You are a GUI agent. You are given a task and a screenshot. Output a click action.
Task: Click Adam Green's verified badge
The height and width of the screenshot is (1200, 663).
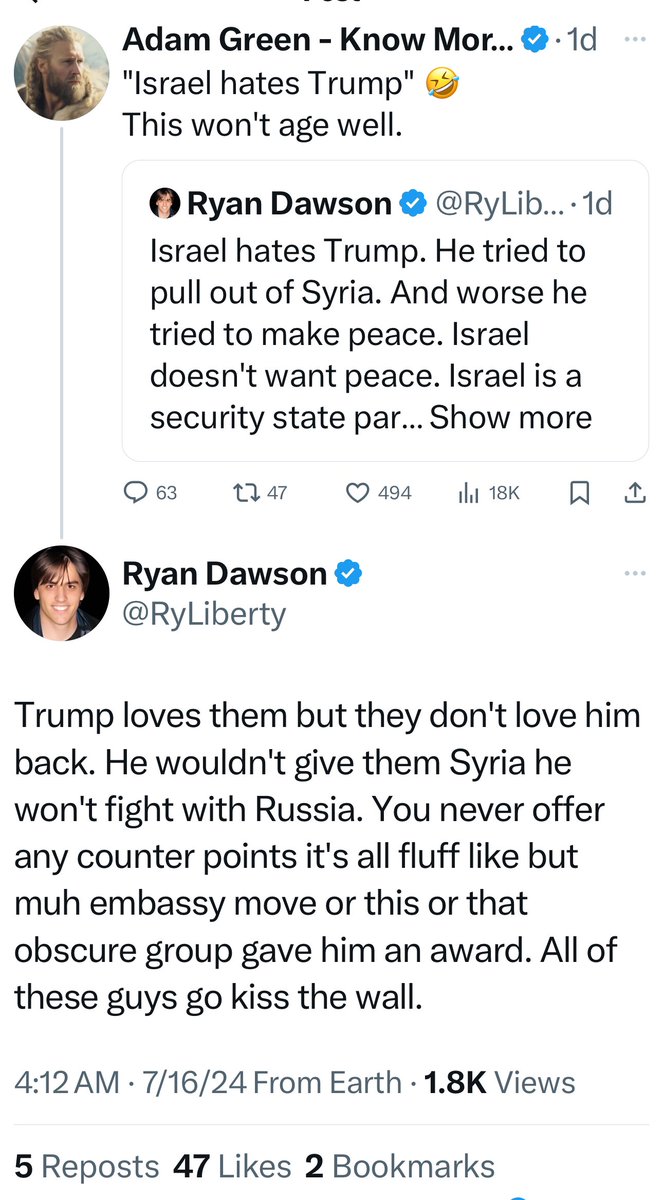(535, 40)
